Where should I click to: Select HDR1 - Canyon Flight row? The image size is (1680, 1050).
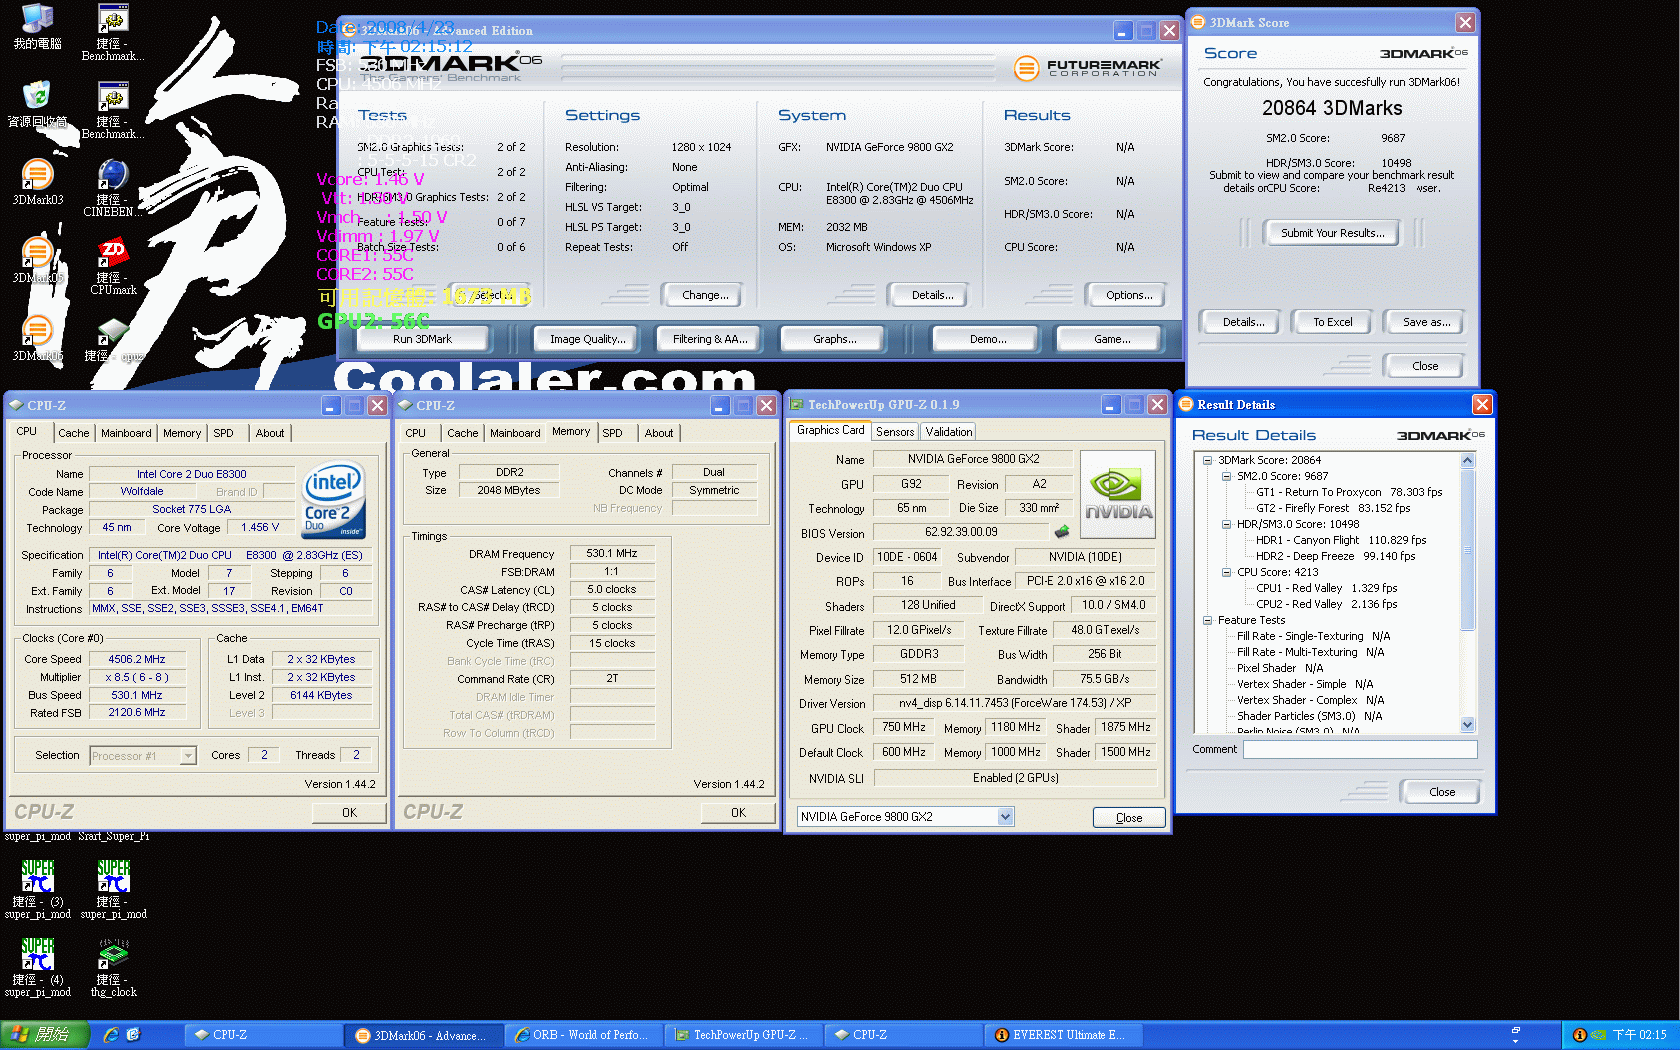click(1341, 541)
